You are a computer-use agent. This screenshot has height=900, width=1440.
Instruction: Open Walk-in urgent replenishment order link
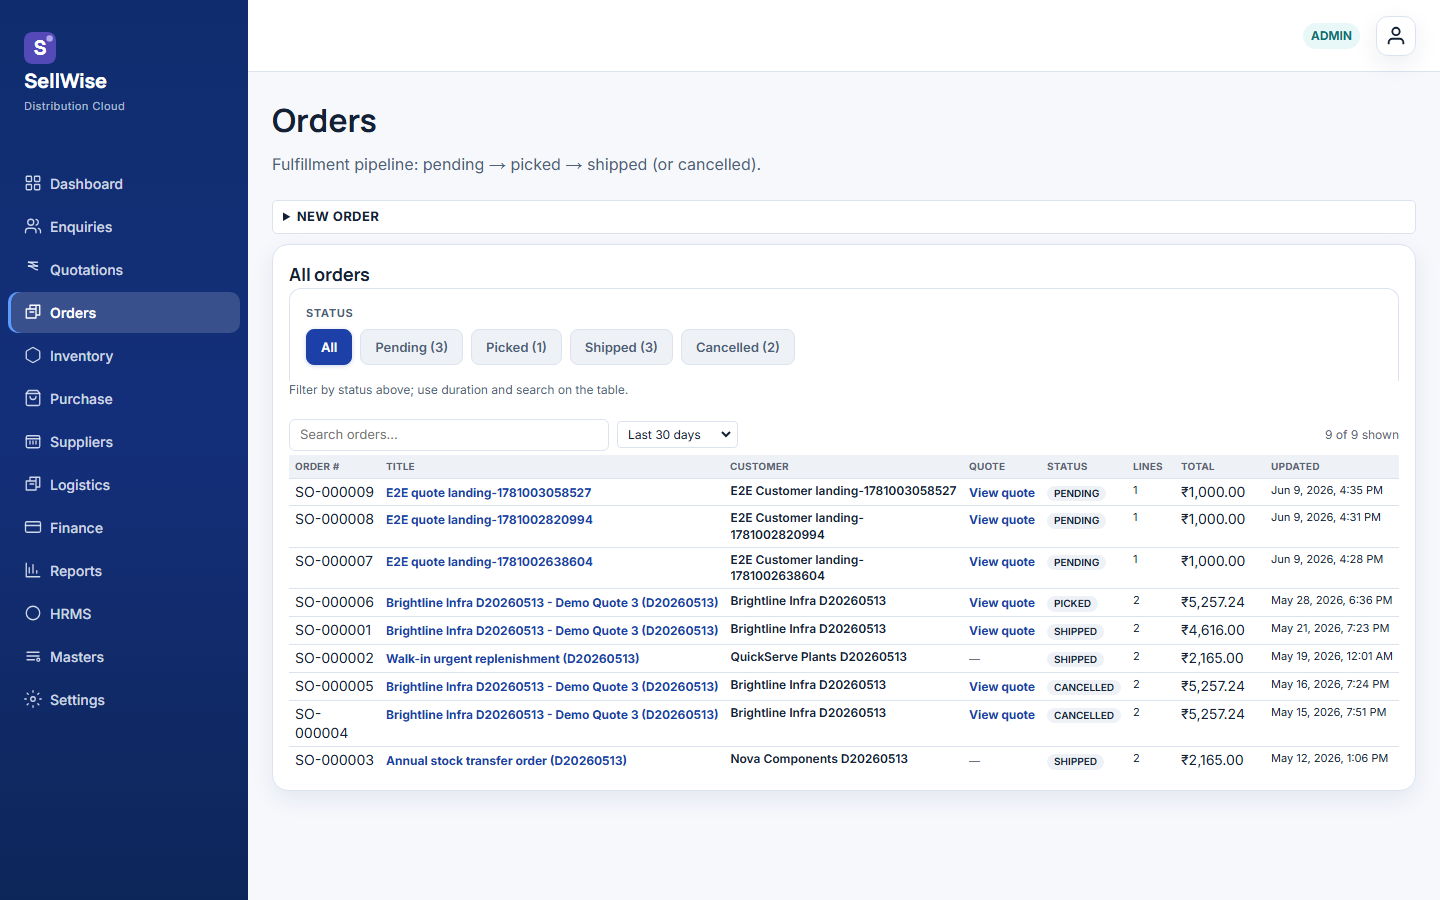[x=512, y=659]
